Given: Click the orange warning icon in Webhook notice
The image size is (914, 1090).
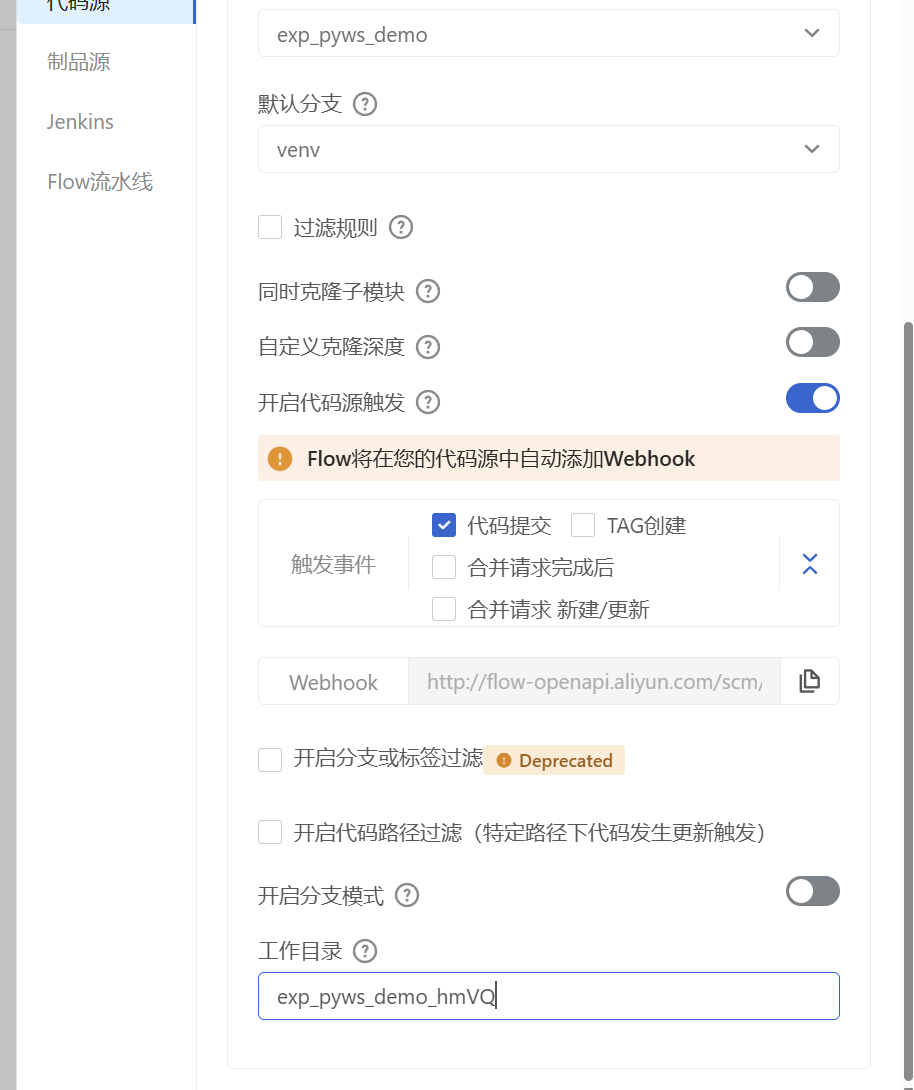Looking at the screenshot, I should [280, 459].
